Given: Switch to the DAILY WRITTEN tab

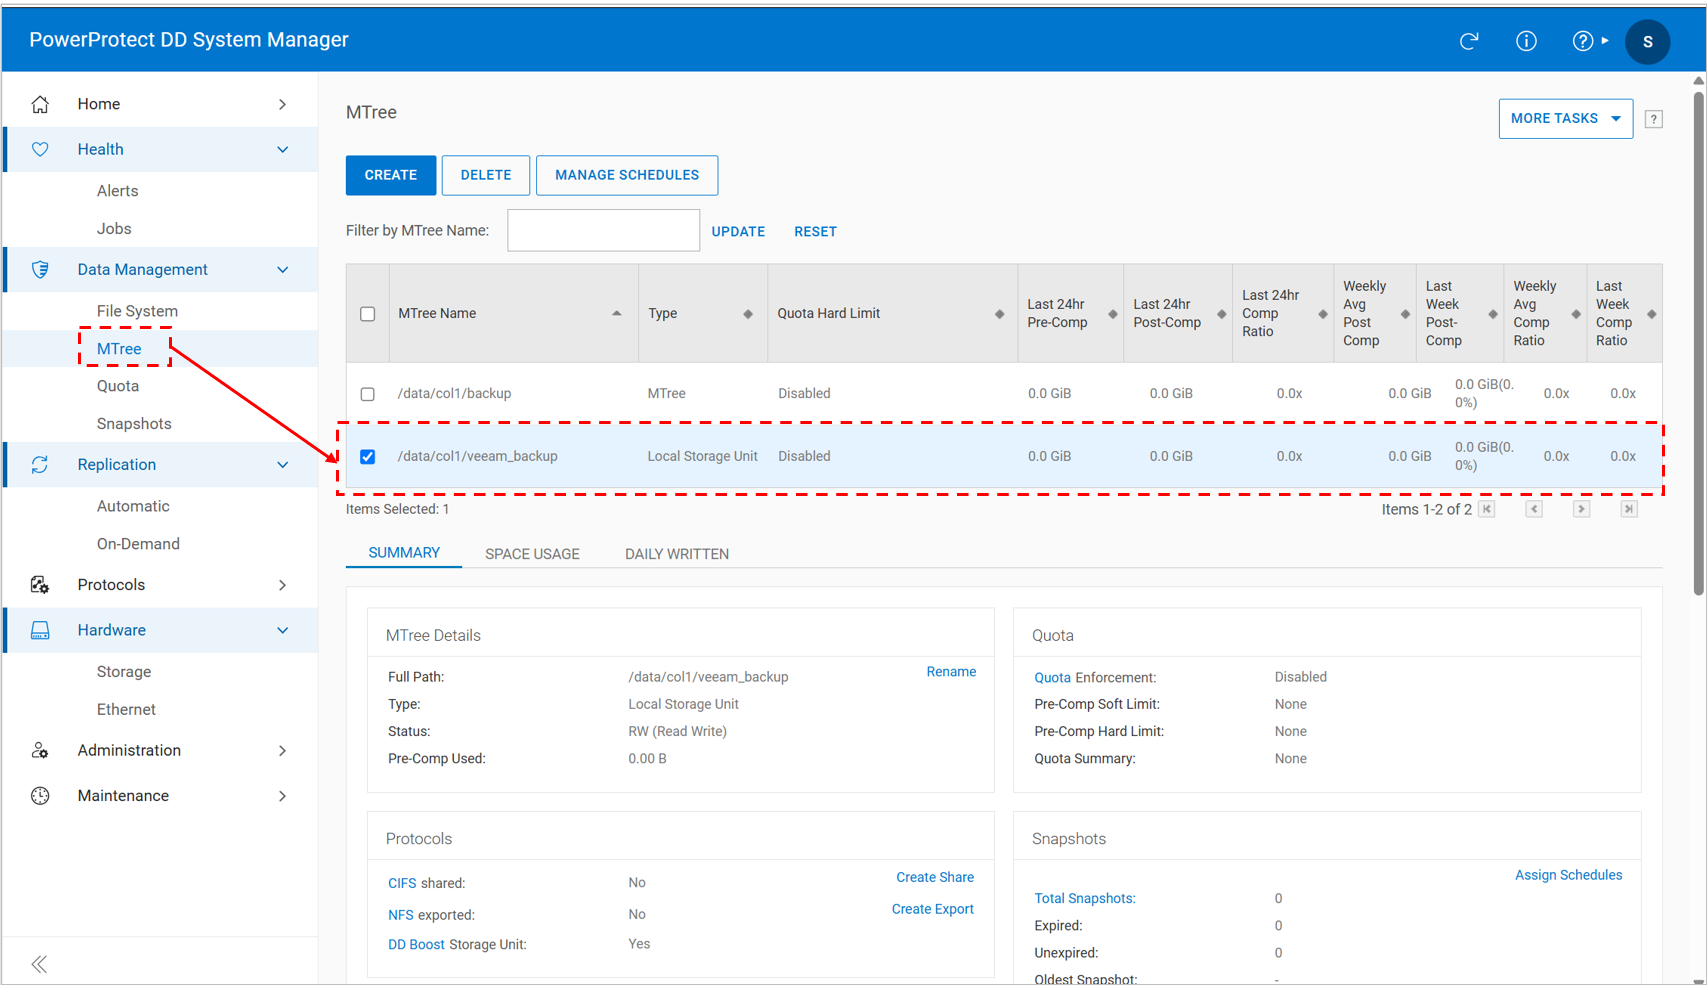Looking at the screenshot, I should pyautogui.click(x=677, y=554).
